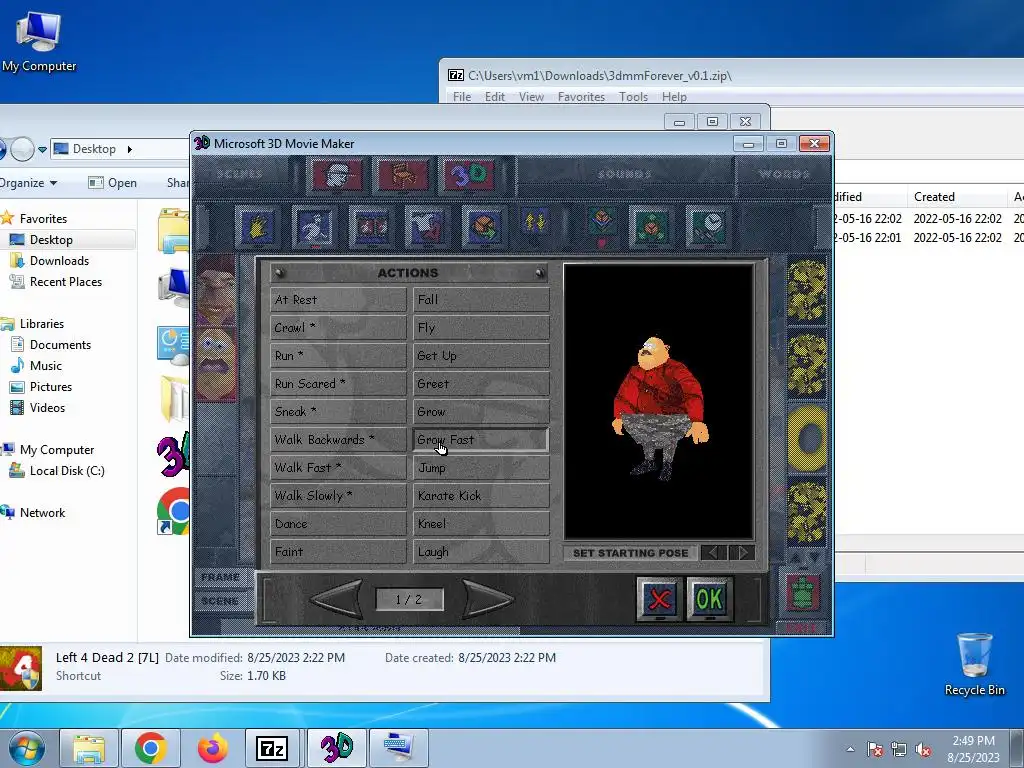Open Explorer recent locations dropdown arrow
This screenshot has width=1024, height=768.
coord(42,150)
